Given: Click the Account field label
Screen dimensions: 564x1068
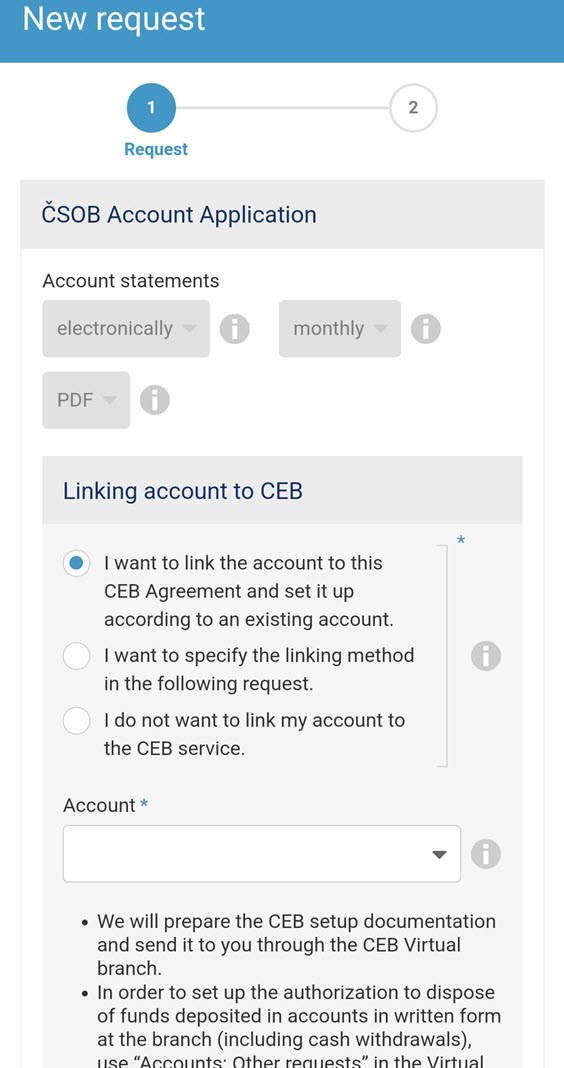Looking at the screenshot, I should (99, 805).
